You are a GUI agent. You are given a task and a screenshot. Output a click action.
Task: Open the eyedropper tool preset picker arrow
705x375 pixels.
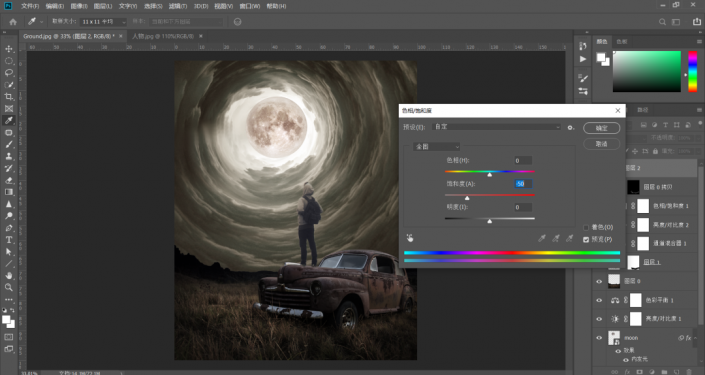pos(41,22)
